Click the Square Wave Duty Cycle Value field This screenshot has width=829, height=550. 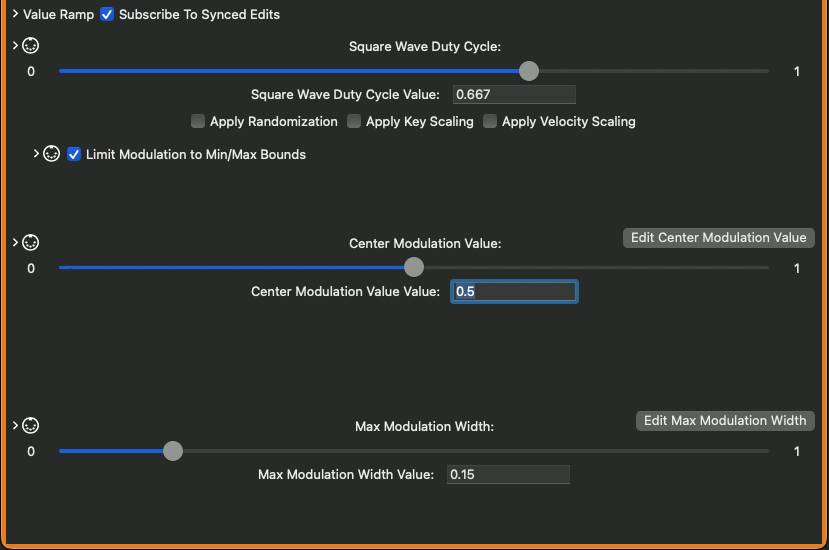coord(514,95)
